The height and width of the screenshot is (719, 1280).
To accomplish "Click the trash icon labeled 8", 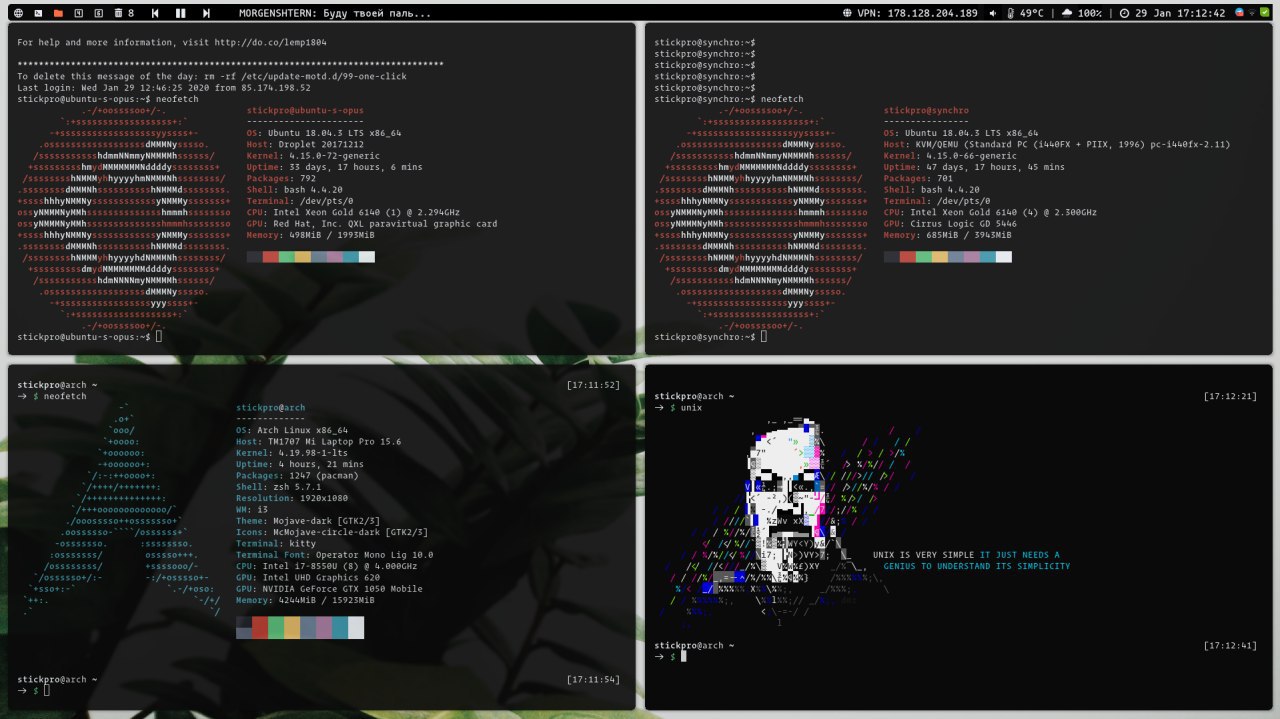I will [124, 13].
